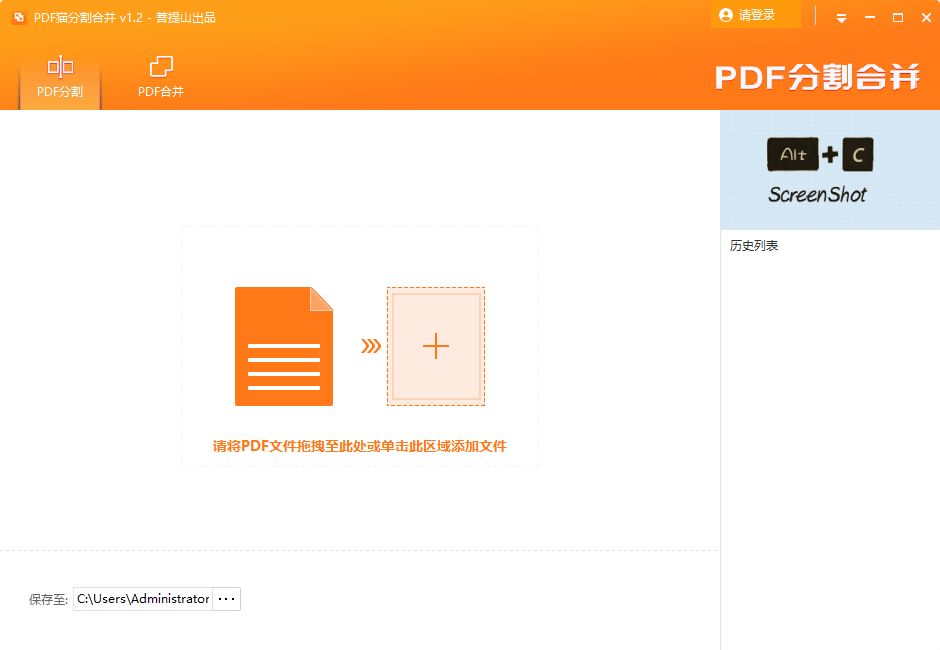940x650 pixels.
Task: Click the ... button to browse save location
Action: pyautogui.click(x=226, y=598)
